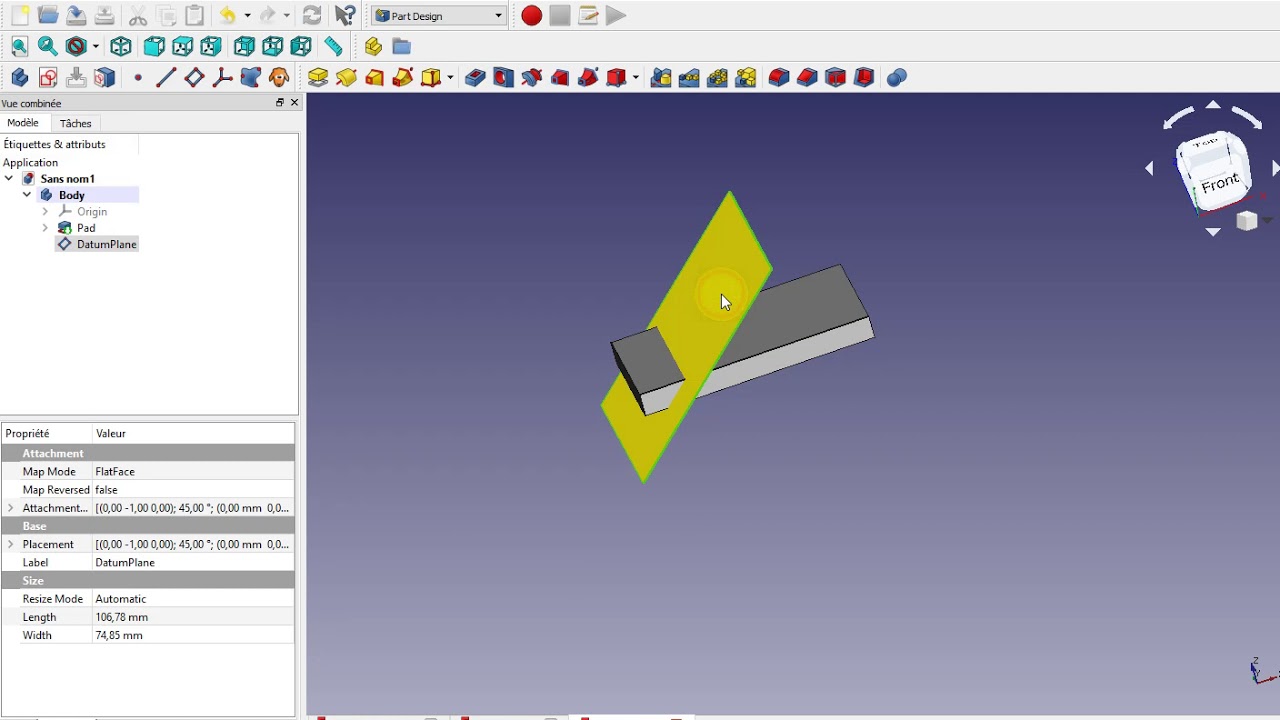Switch to the Modèle tab
This screenshot has width=1280, height=720.
pos(23,123)
